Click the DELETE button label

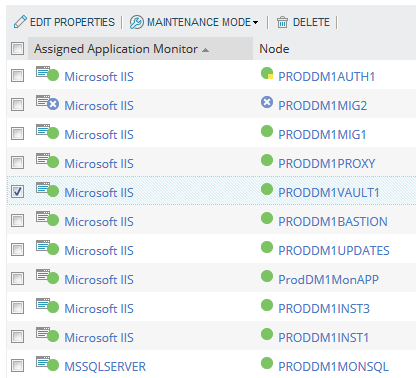311,22
